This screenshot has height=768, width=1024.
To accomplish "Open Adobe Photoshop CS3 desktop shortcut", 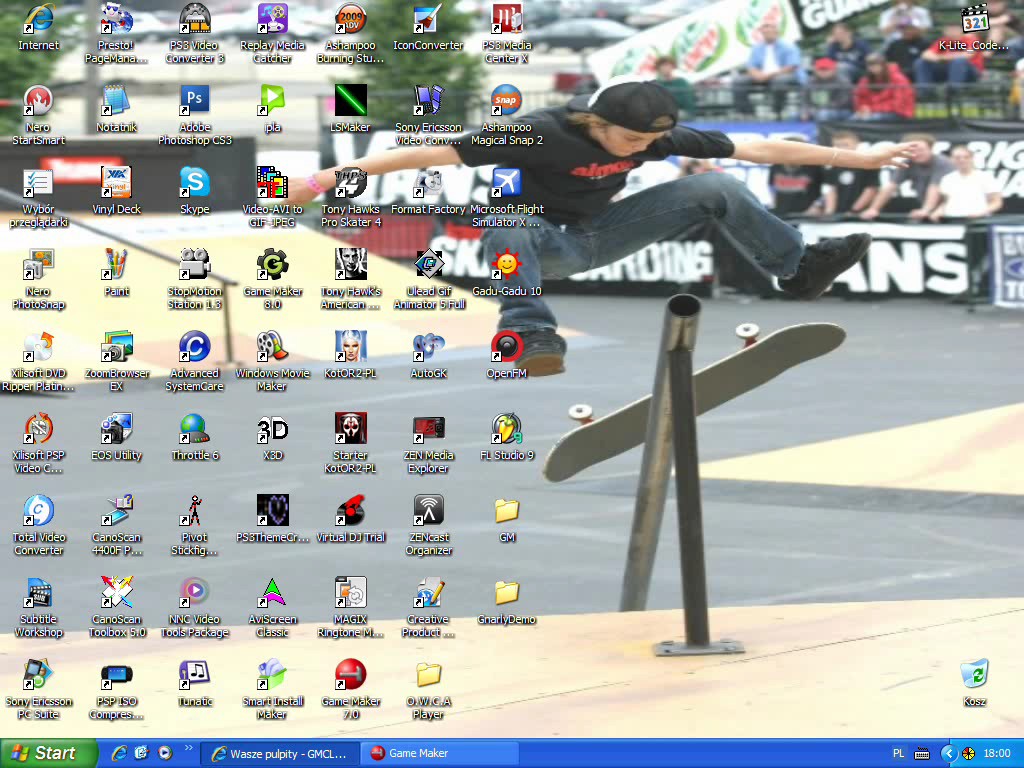I will (x=194, y=100).
